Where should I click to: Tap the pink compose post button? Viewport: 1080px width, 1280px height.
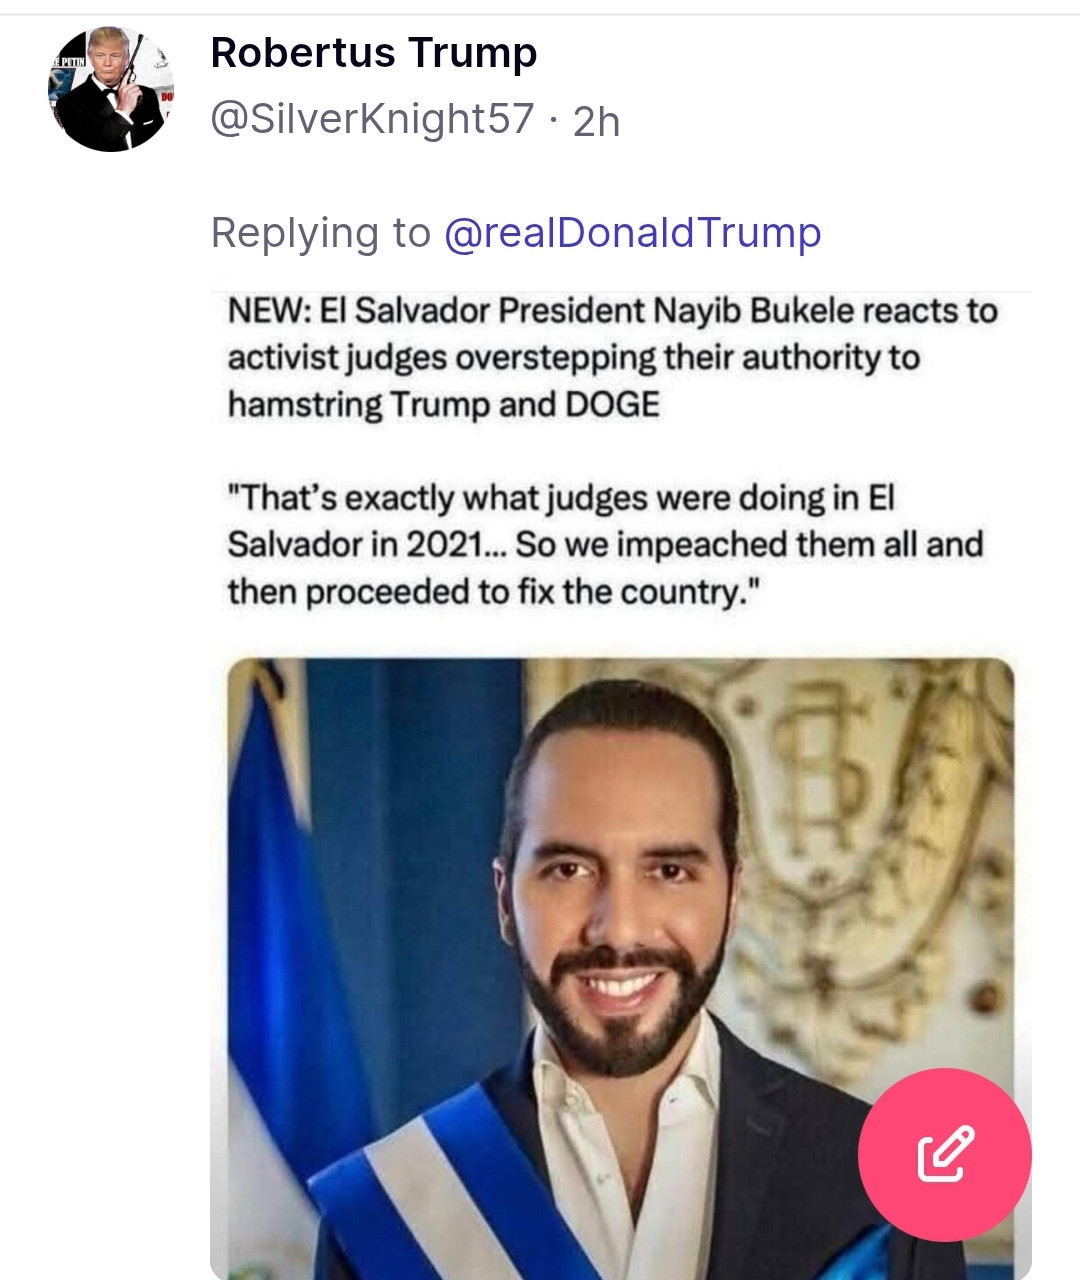pyautogui.click(x=944, y=1154)
